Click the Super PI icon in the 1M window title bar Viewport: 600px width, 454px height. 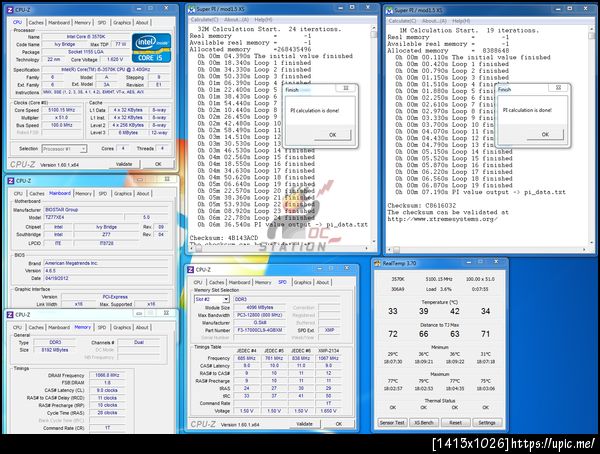pos(390,10)
